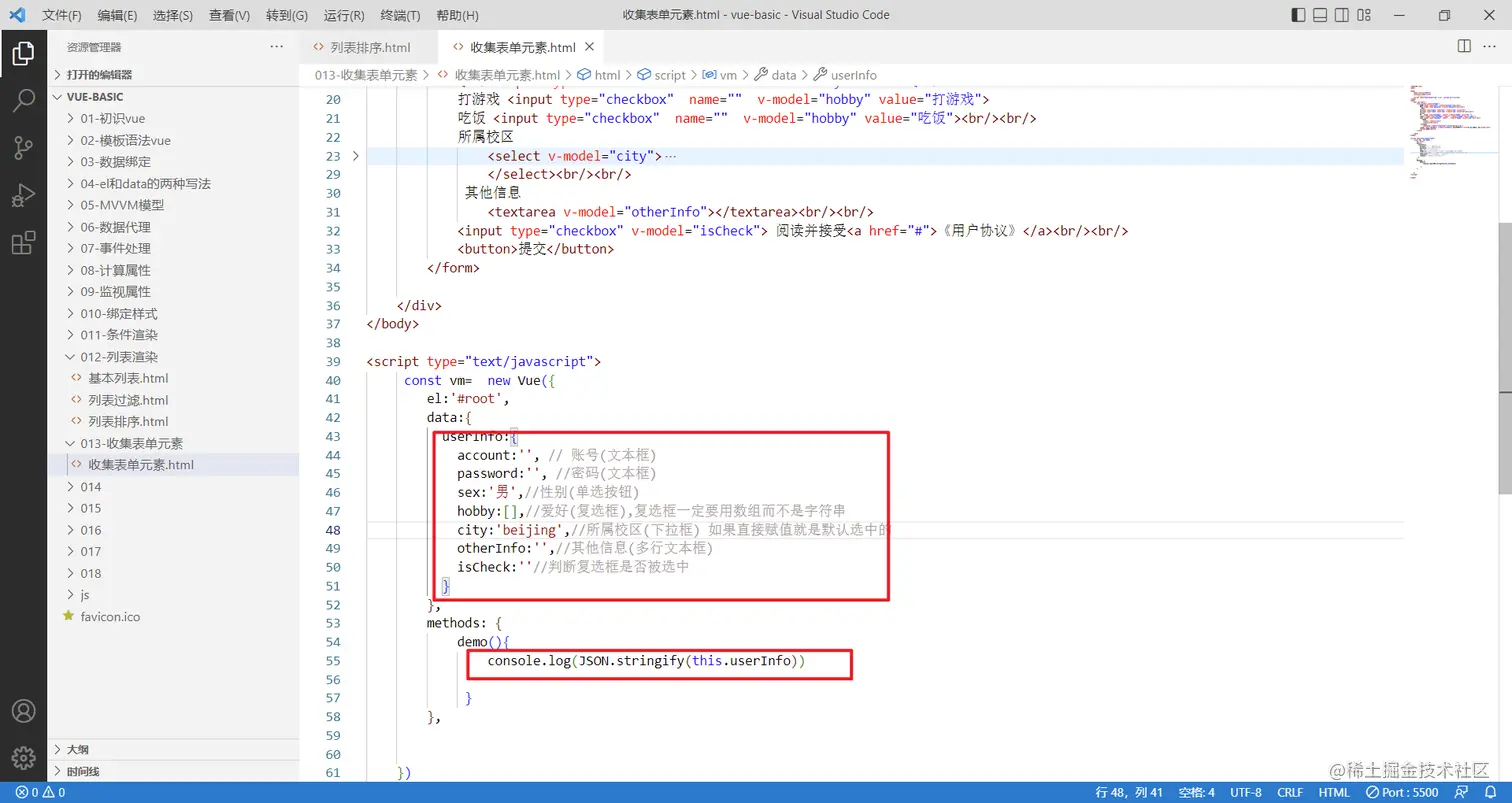The width and height of the screenshot is (1512, 803).
Task: Expand the 打开的编辑器 section
Action: point(173,75)
